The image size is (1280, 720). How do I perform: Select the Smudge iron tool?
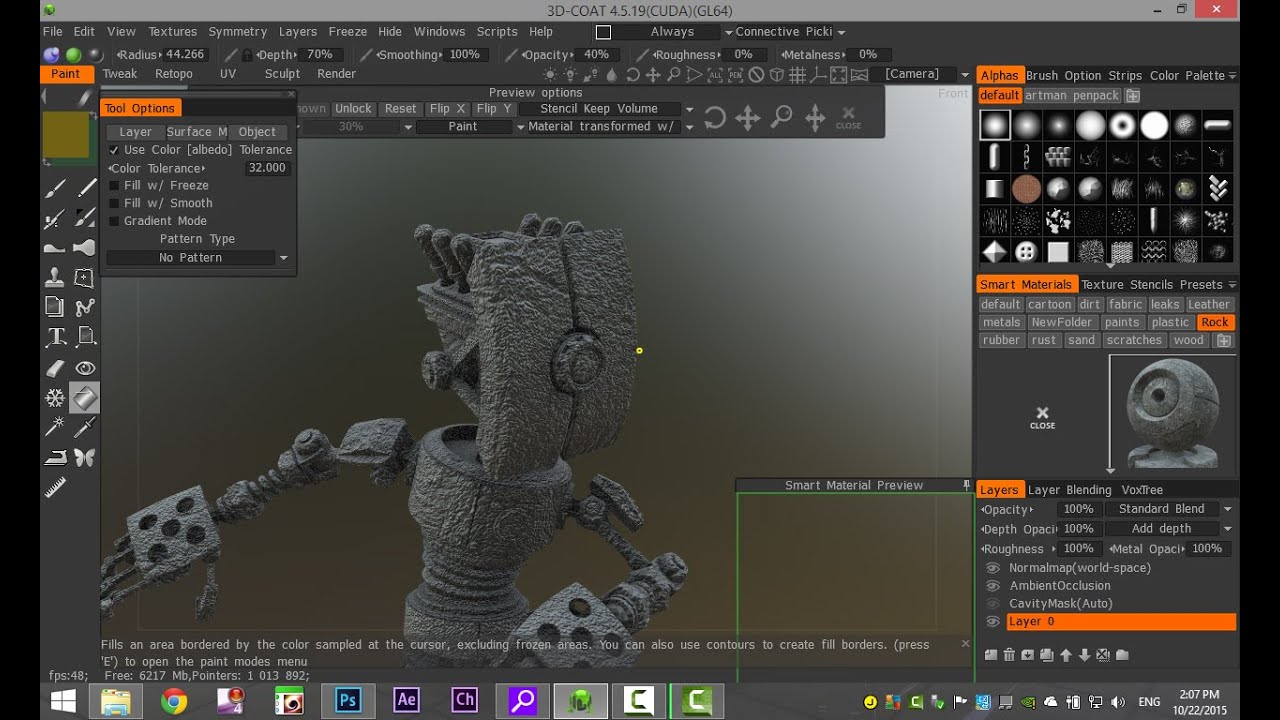[x=55, y=457]
